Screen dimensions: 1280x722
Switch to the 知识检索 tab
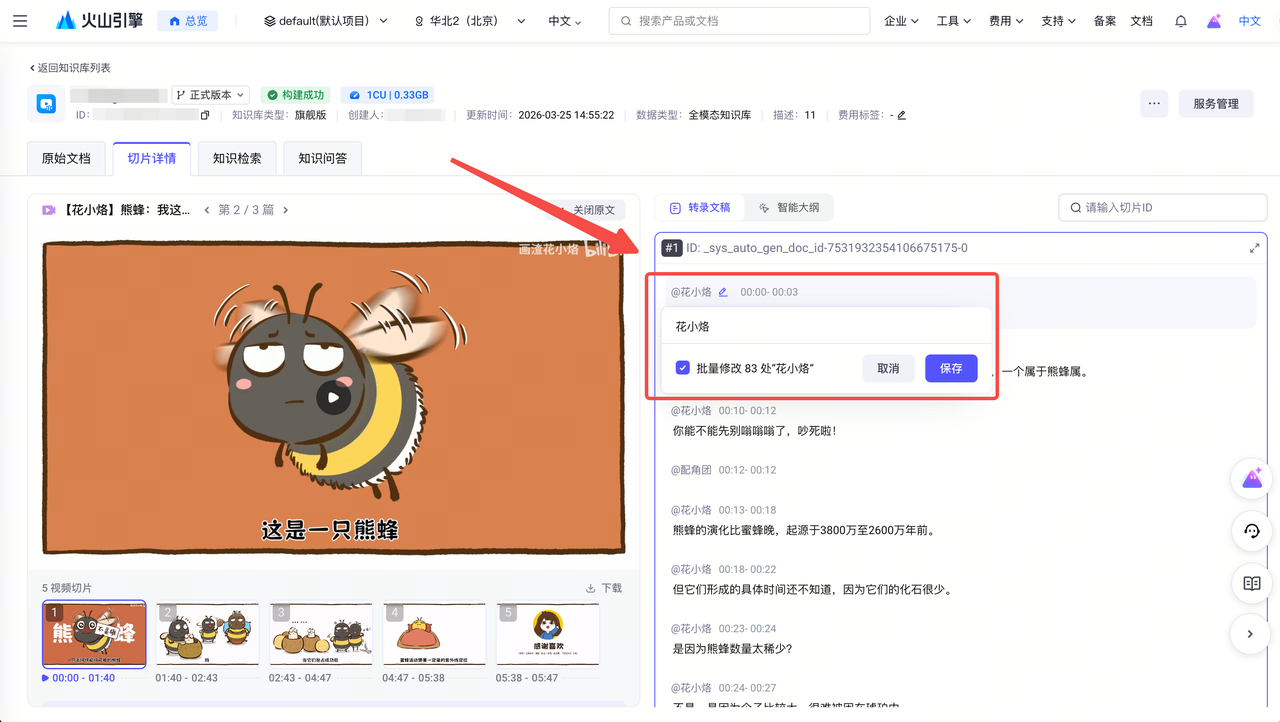click(237, 158)
